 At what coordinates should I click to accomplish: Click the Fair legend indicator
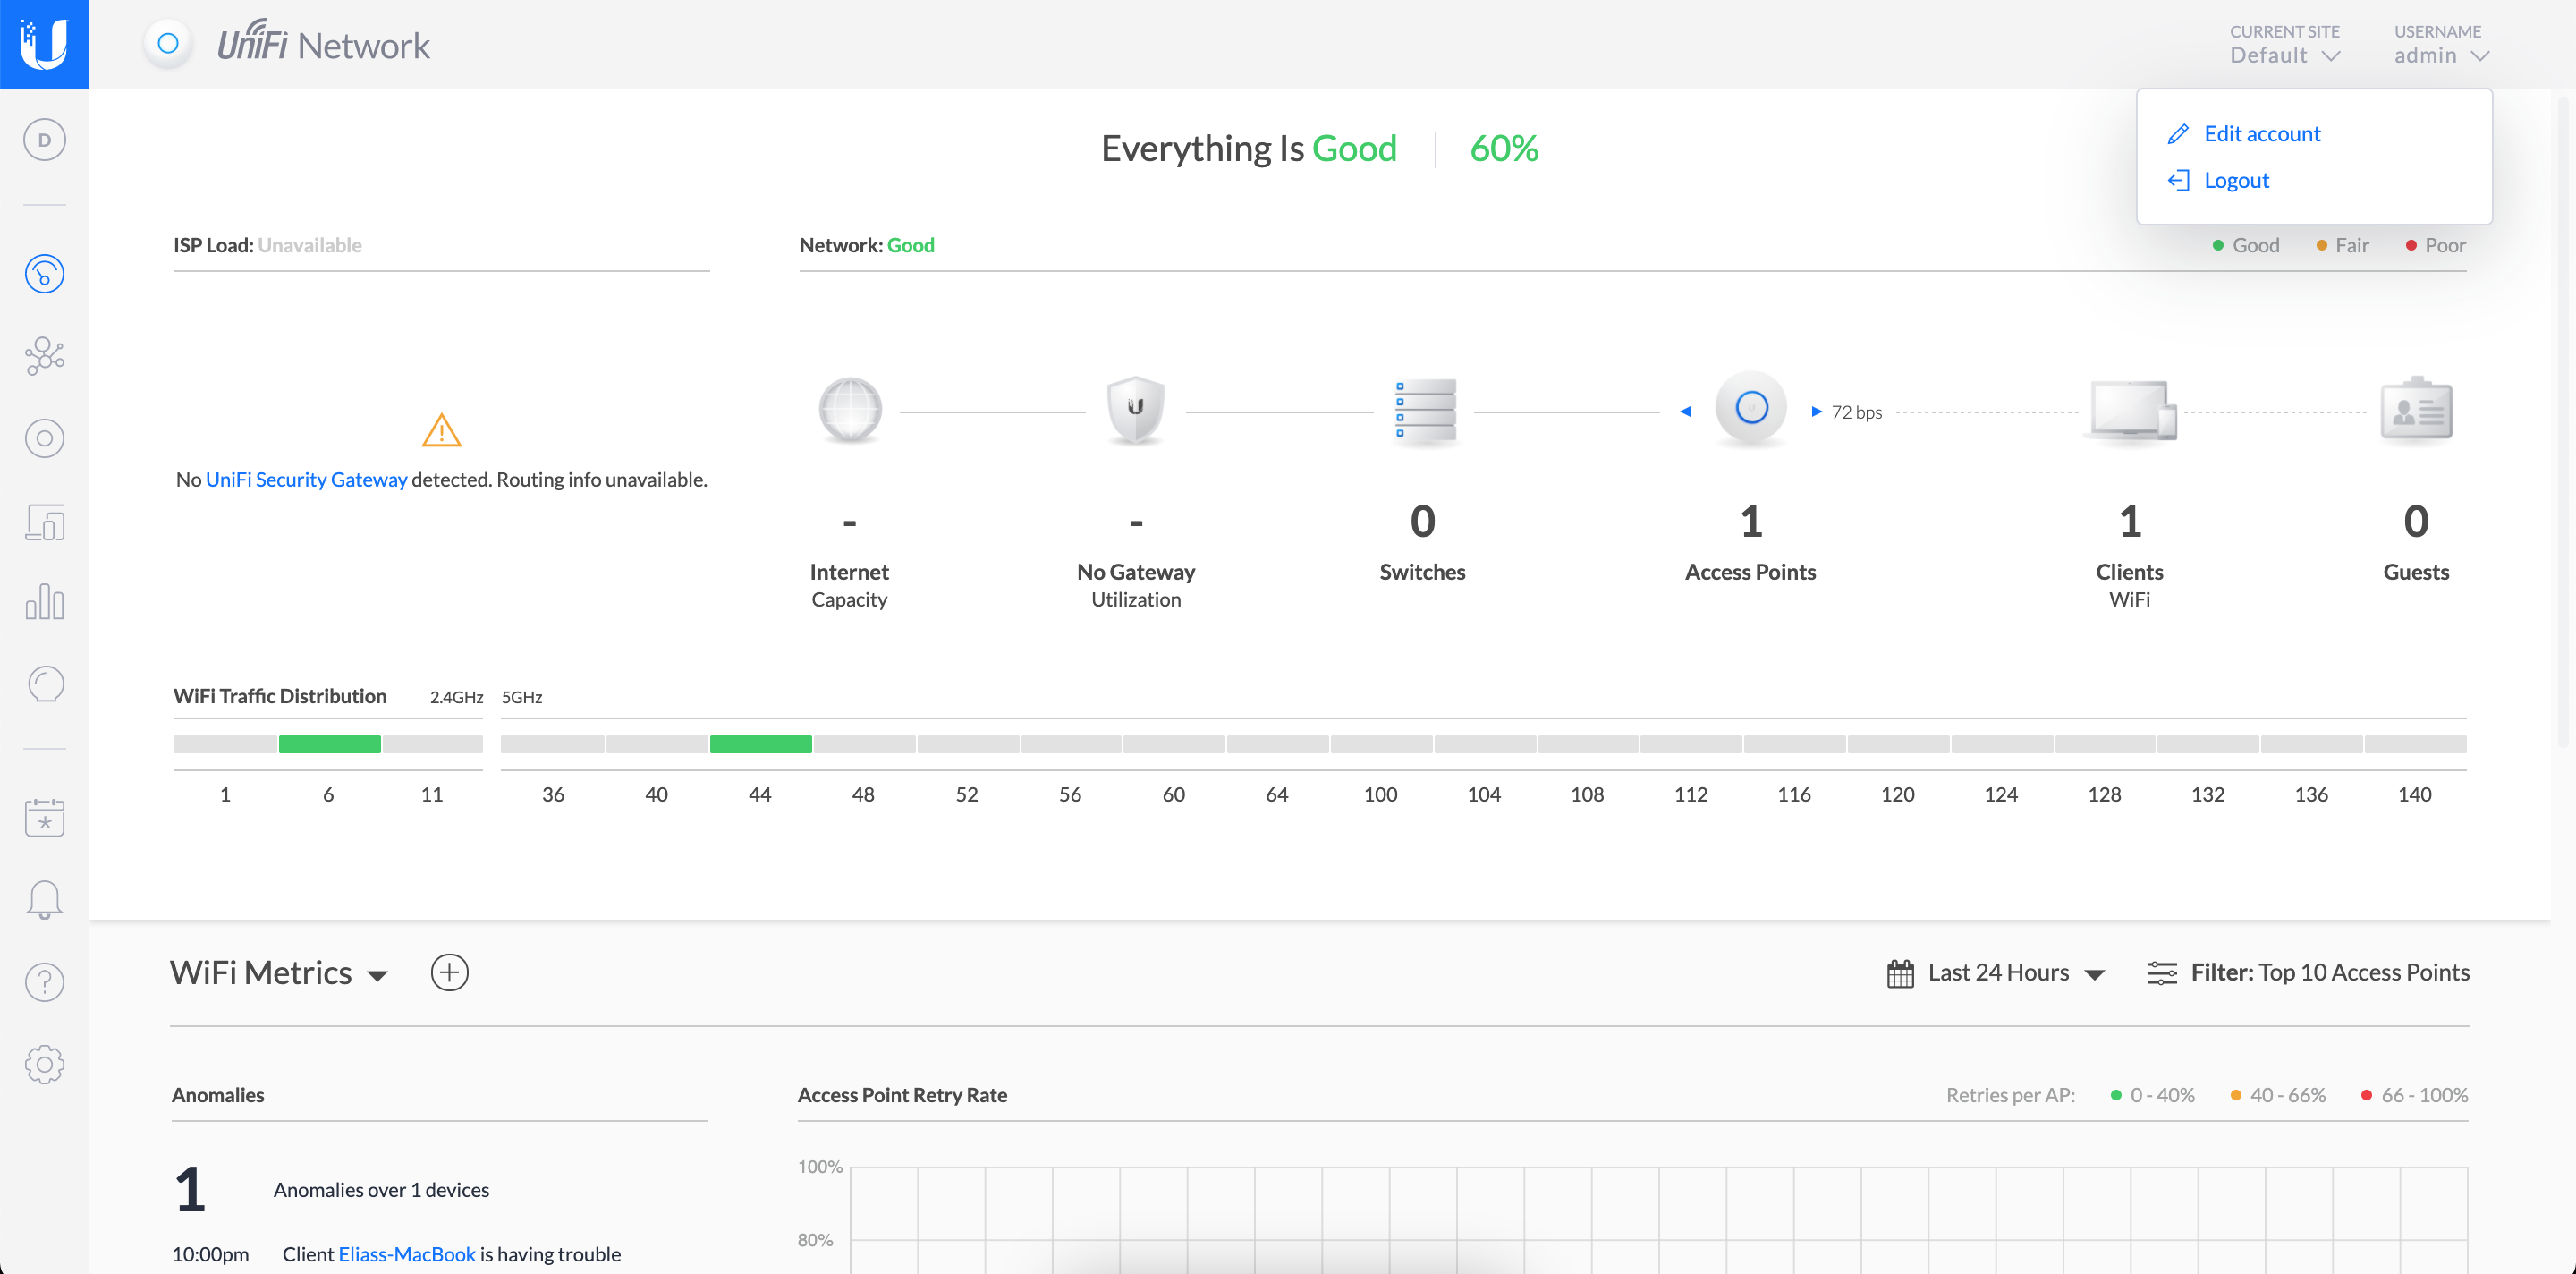click(x=2342, y=245)
